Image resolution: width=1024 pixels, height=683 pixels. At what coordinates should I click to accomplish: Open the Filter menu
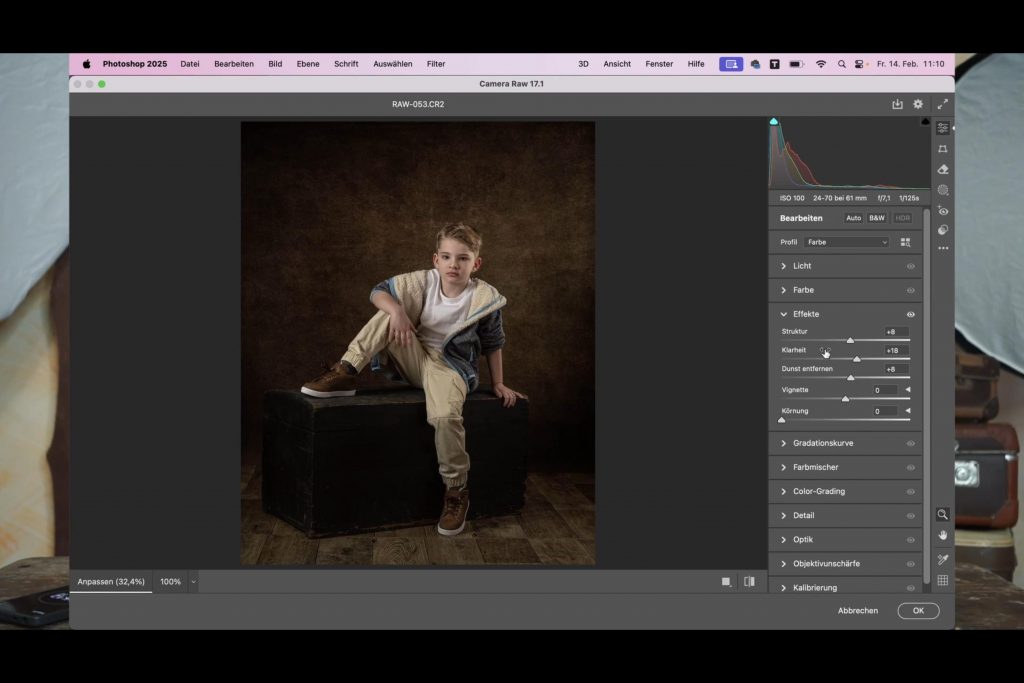[x=436, y=64]
